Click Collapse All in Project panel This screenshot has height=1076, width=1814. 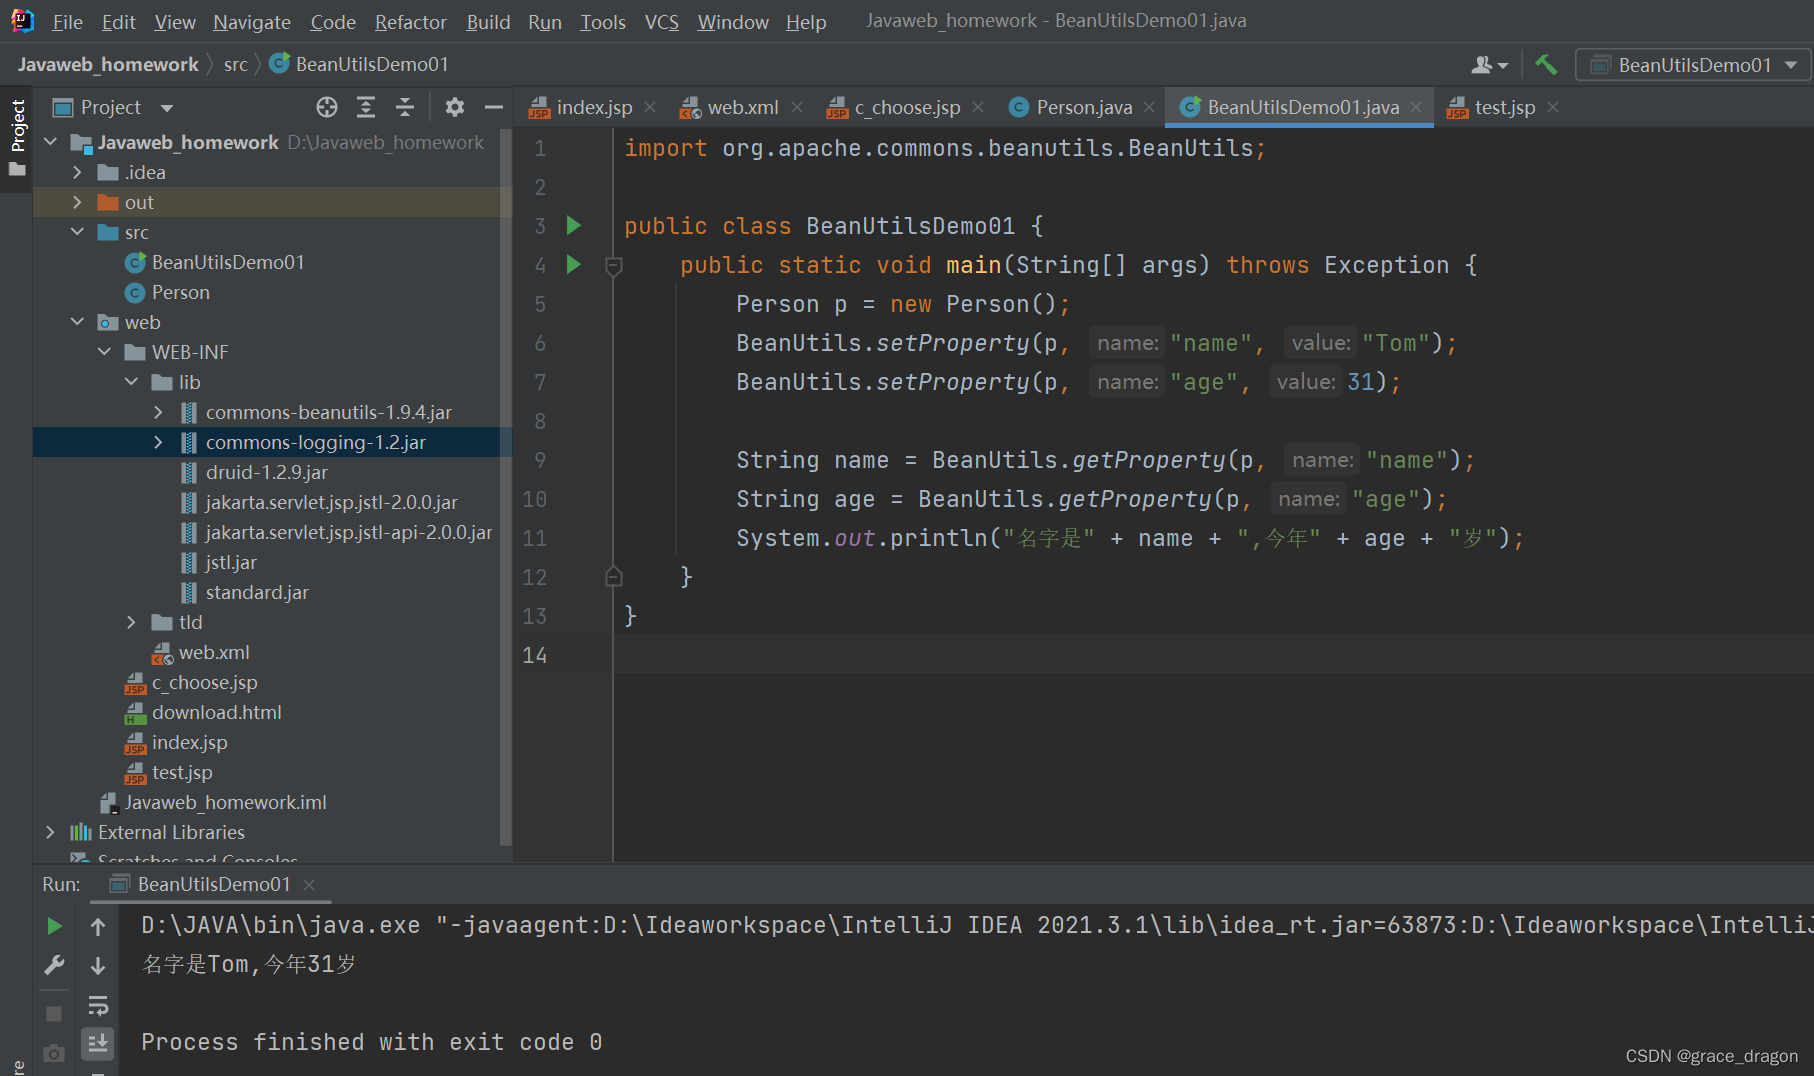tap(405, 107)
